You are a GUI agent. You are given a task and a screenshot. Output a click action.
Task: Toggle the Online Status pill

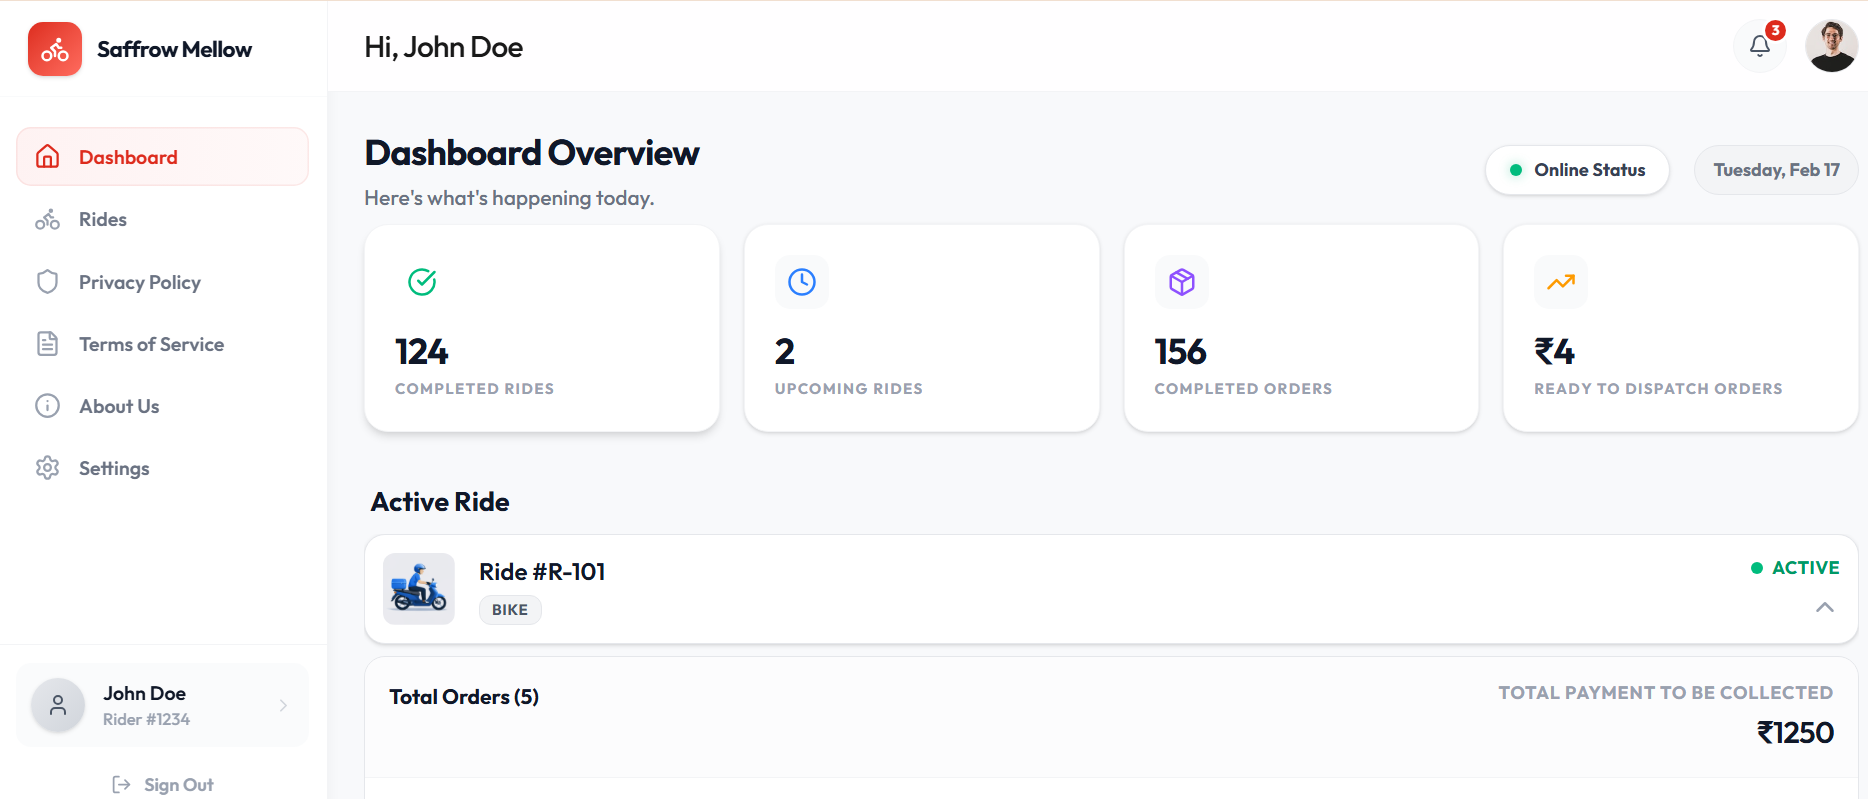(1577, 170)
